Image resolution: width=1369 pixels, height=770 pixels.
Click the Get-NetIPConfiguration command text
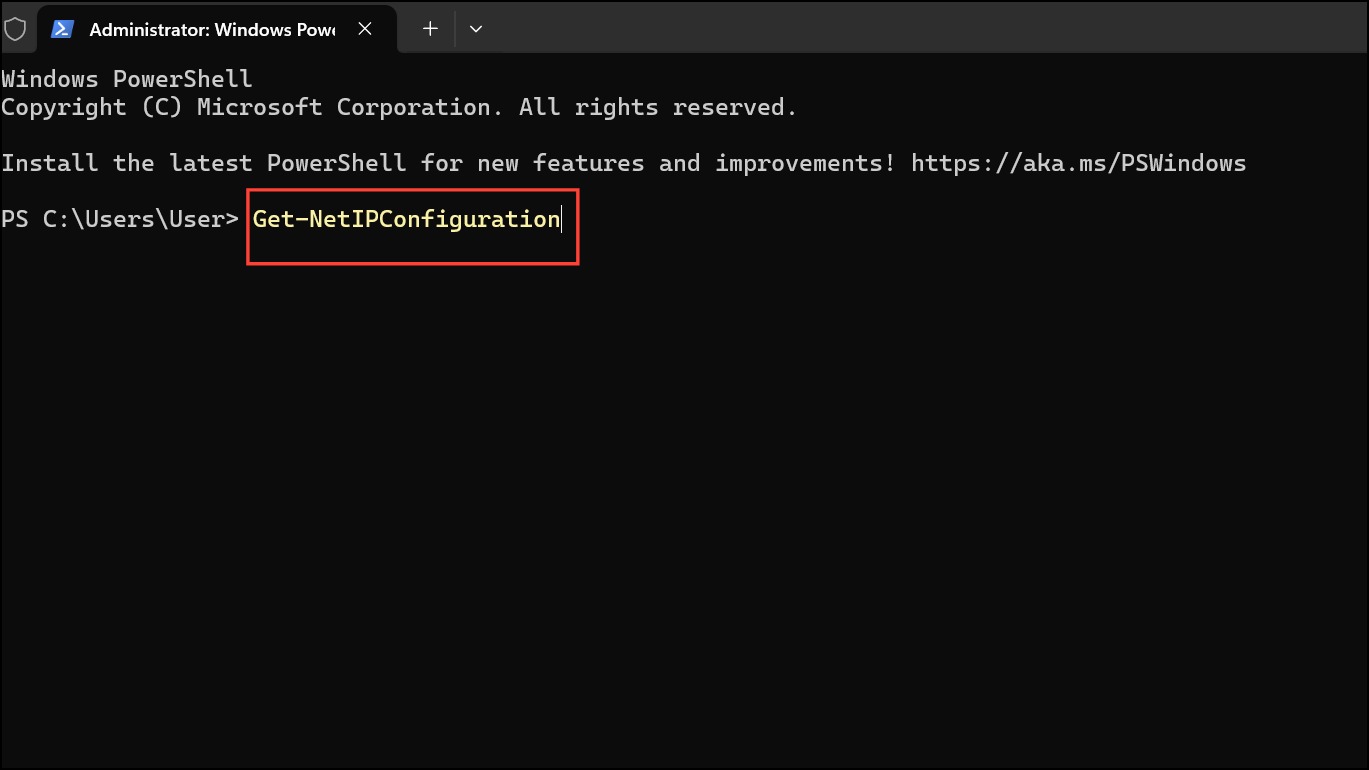click(406, 220)
